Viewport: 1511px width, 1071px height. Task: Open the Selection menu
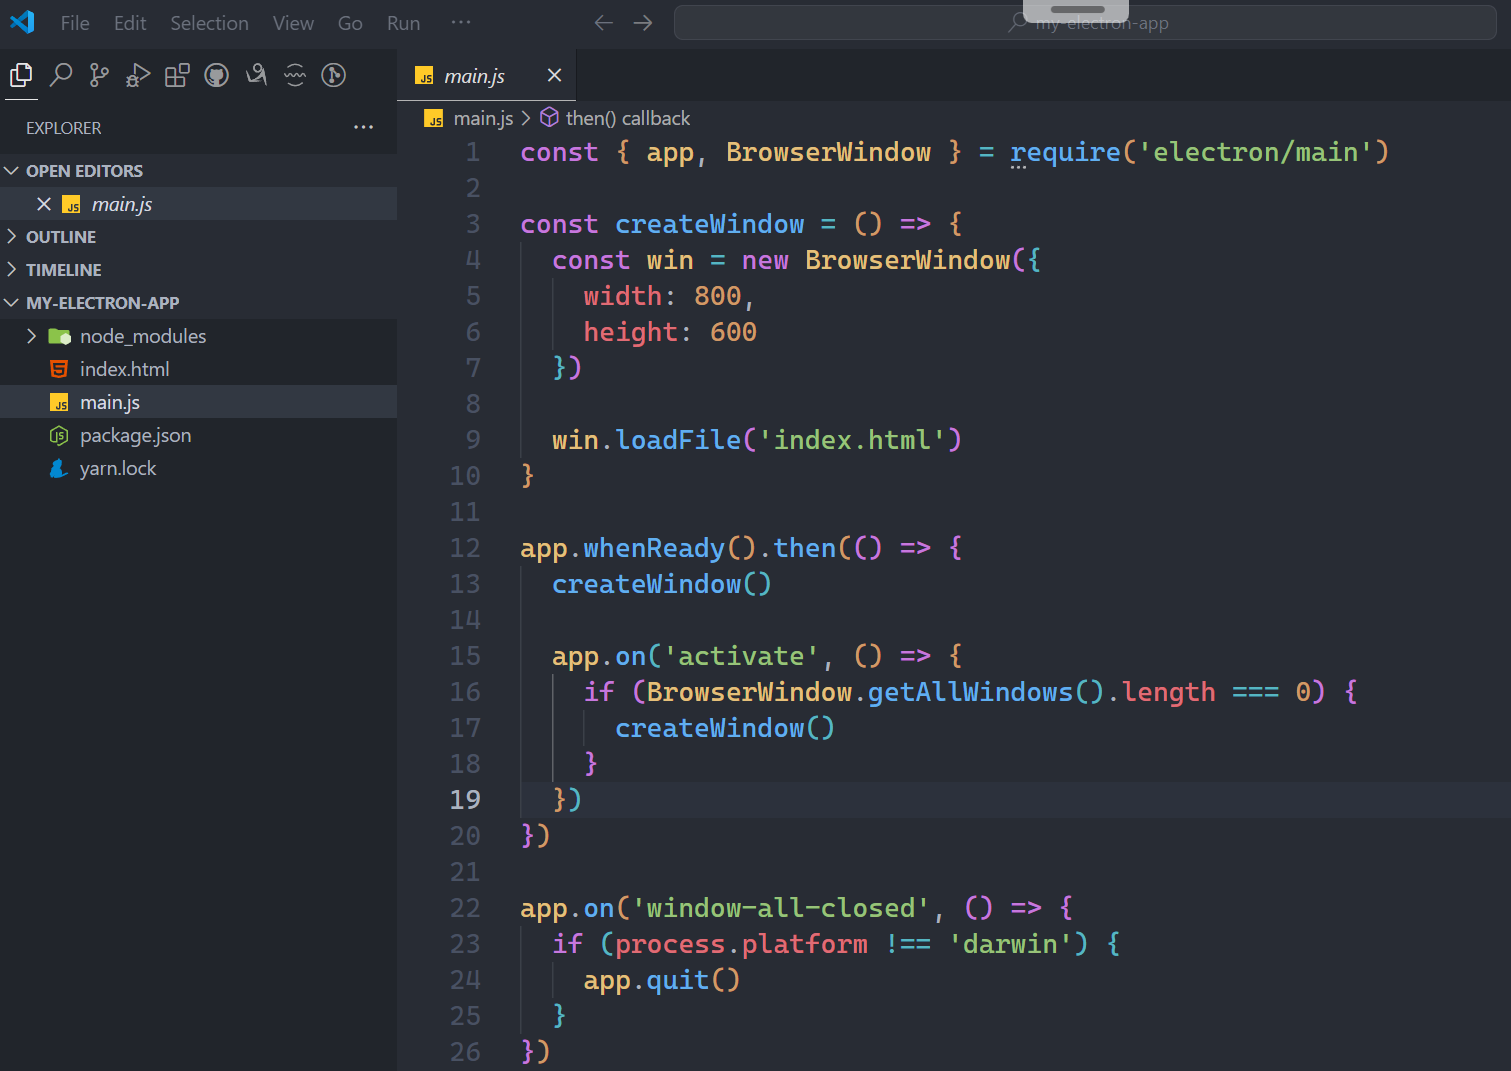[x=209, y=22]
